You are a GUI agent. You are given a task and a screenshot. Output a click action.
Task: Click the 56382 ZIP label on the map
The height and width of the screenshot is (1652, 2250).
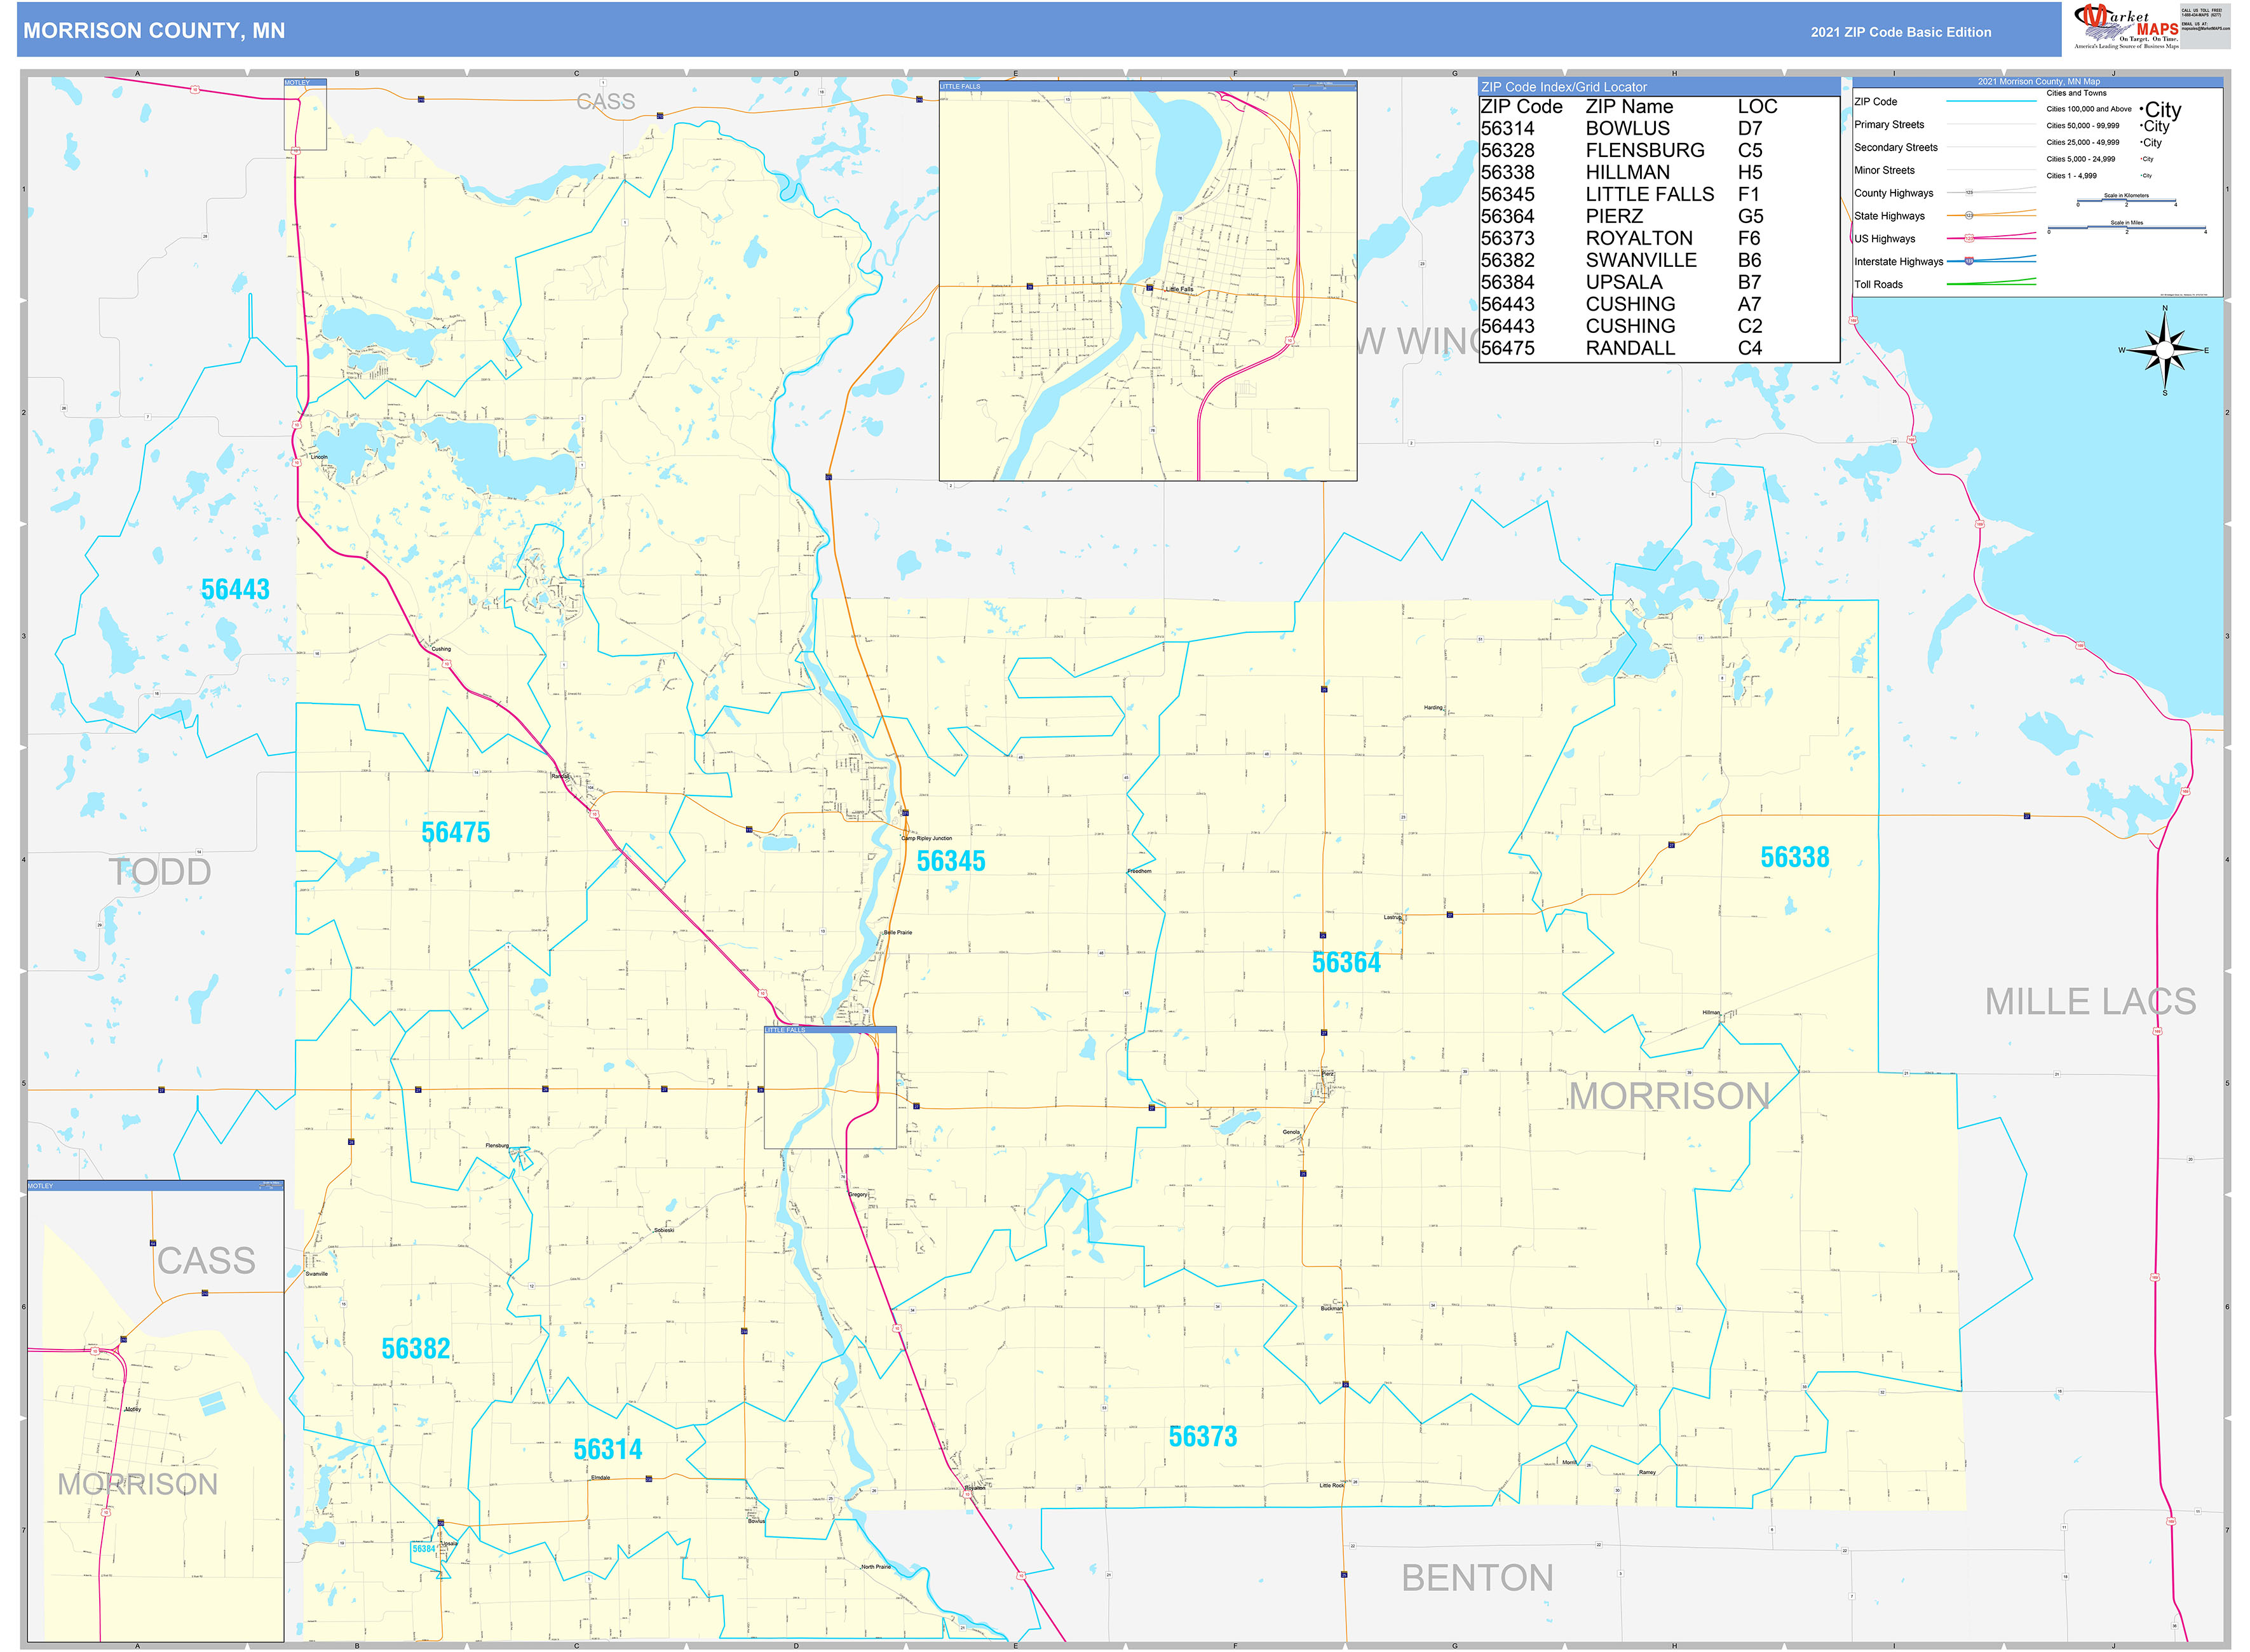(x=416, y=1349)
